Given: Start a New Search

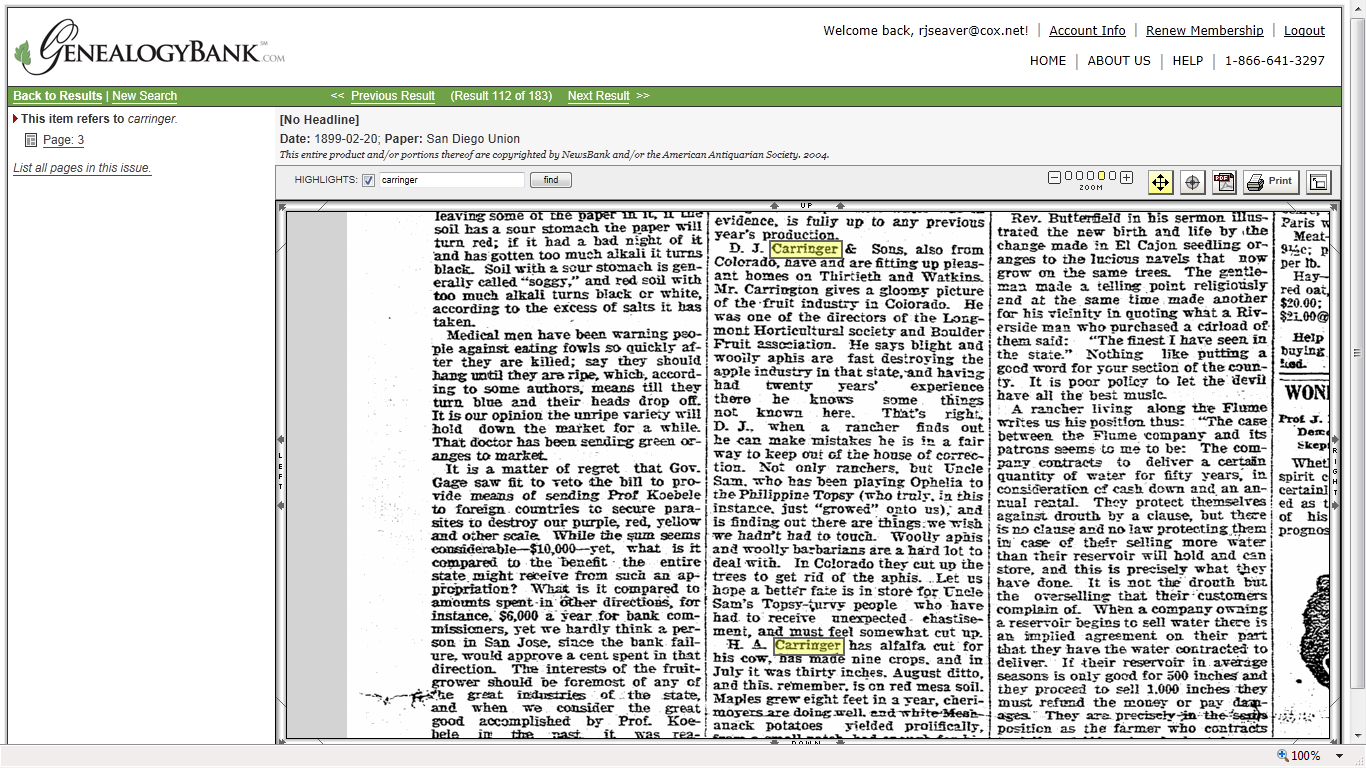Looking at the screenshot, I should pos(144,96).
